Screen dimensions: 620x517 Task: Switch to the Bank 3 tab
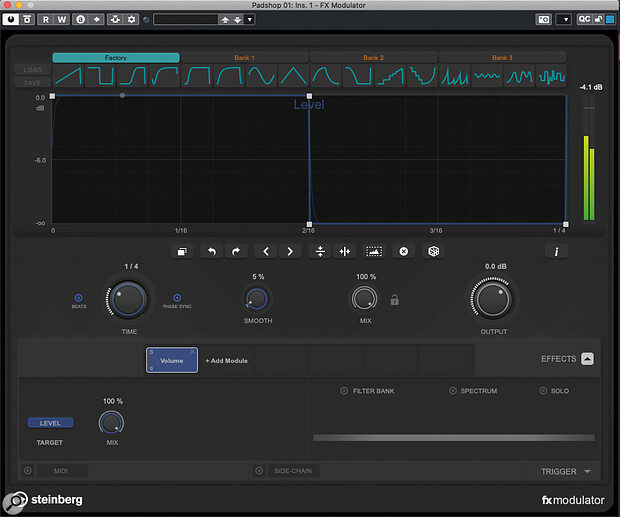point(502,58)
